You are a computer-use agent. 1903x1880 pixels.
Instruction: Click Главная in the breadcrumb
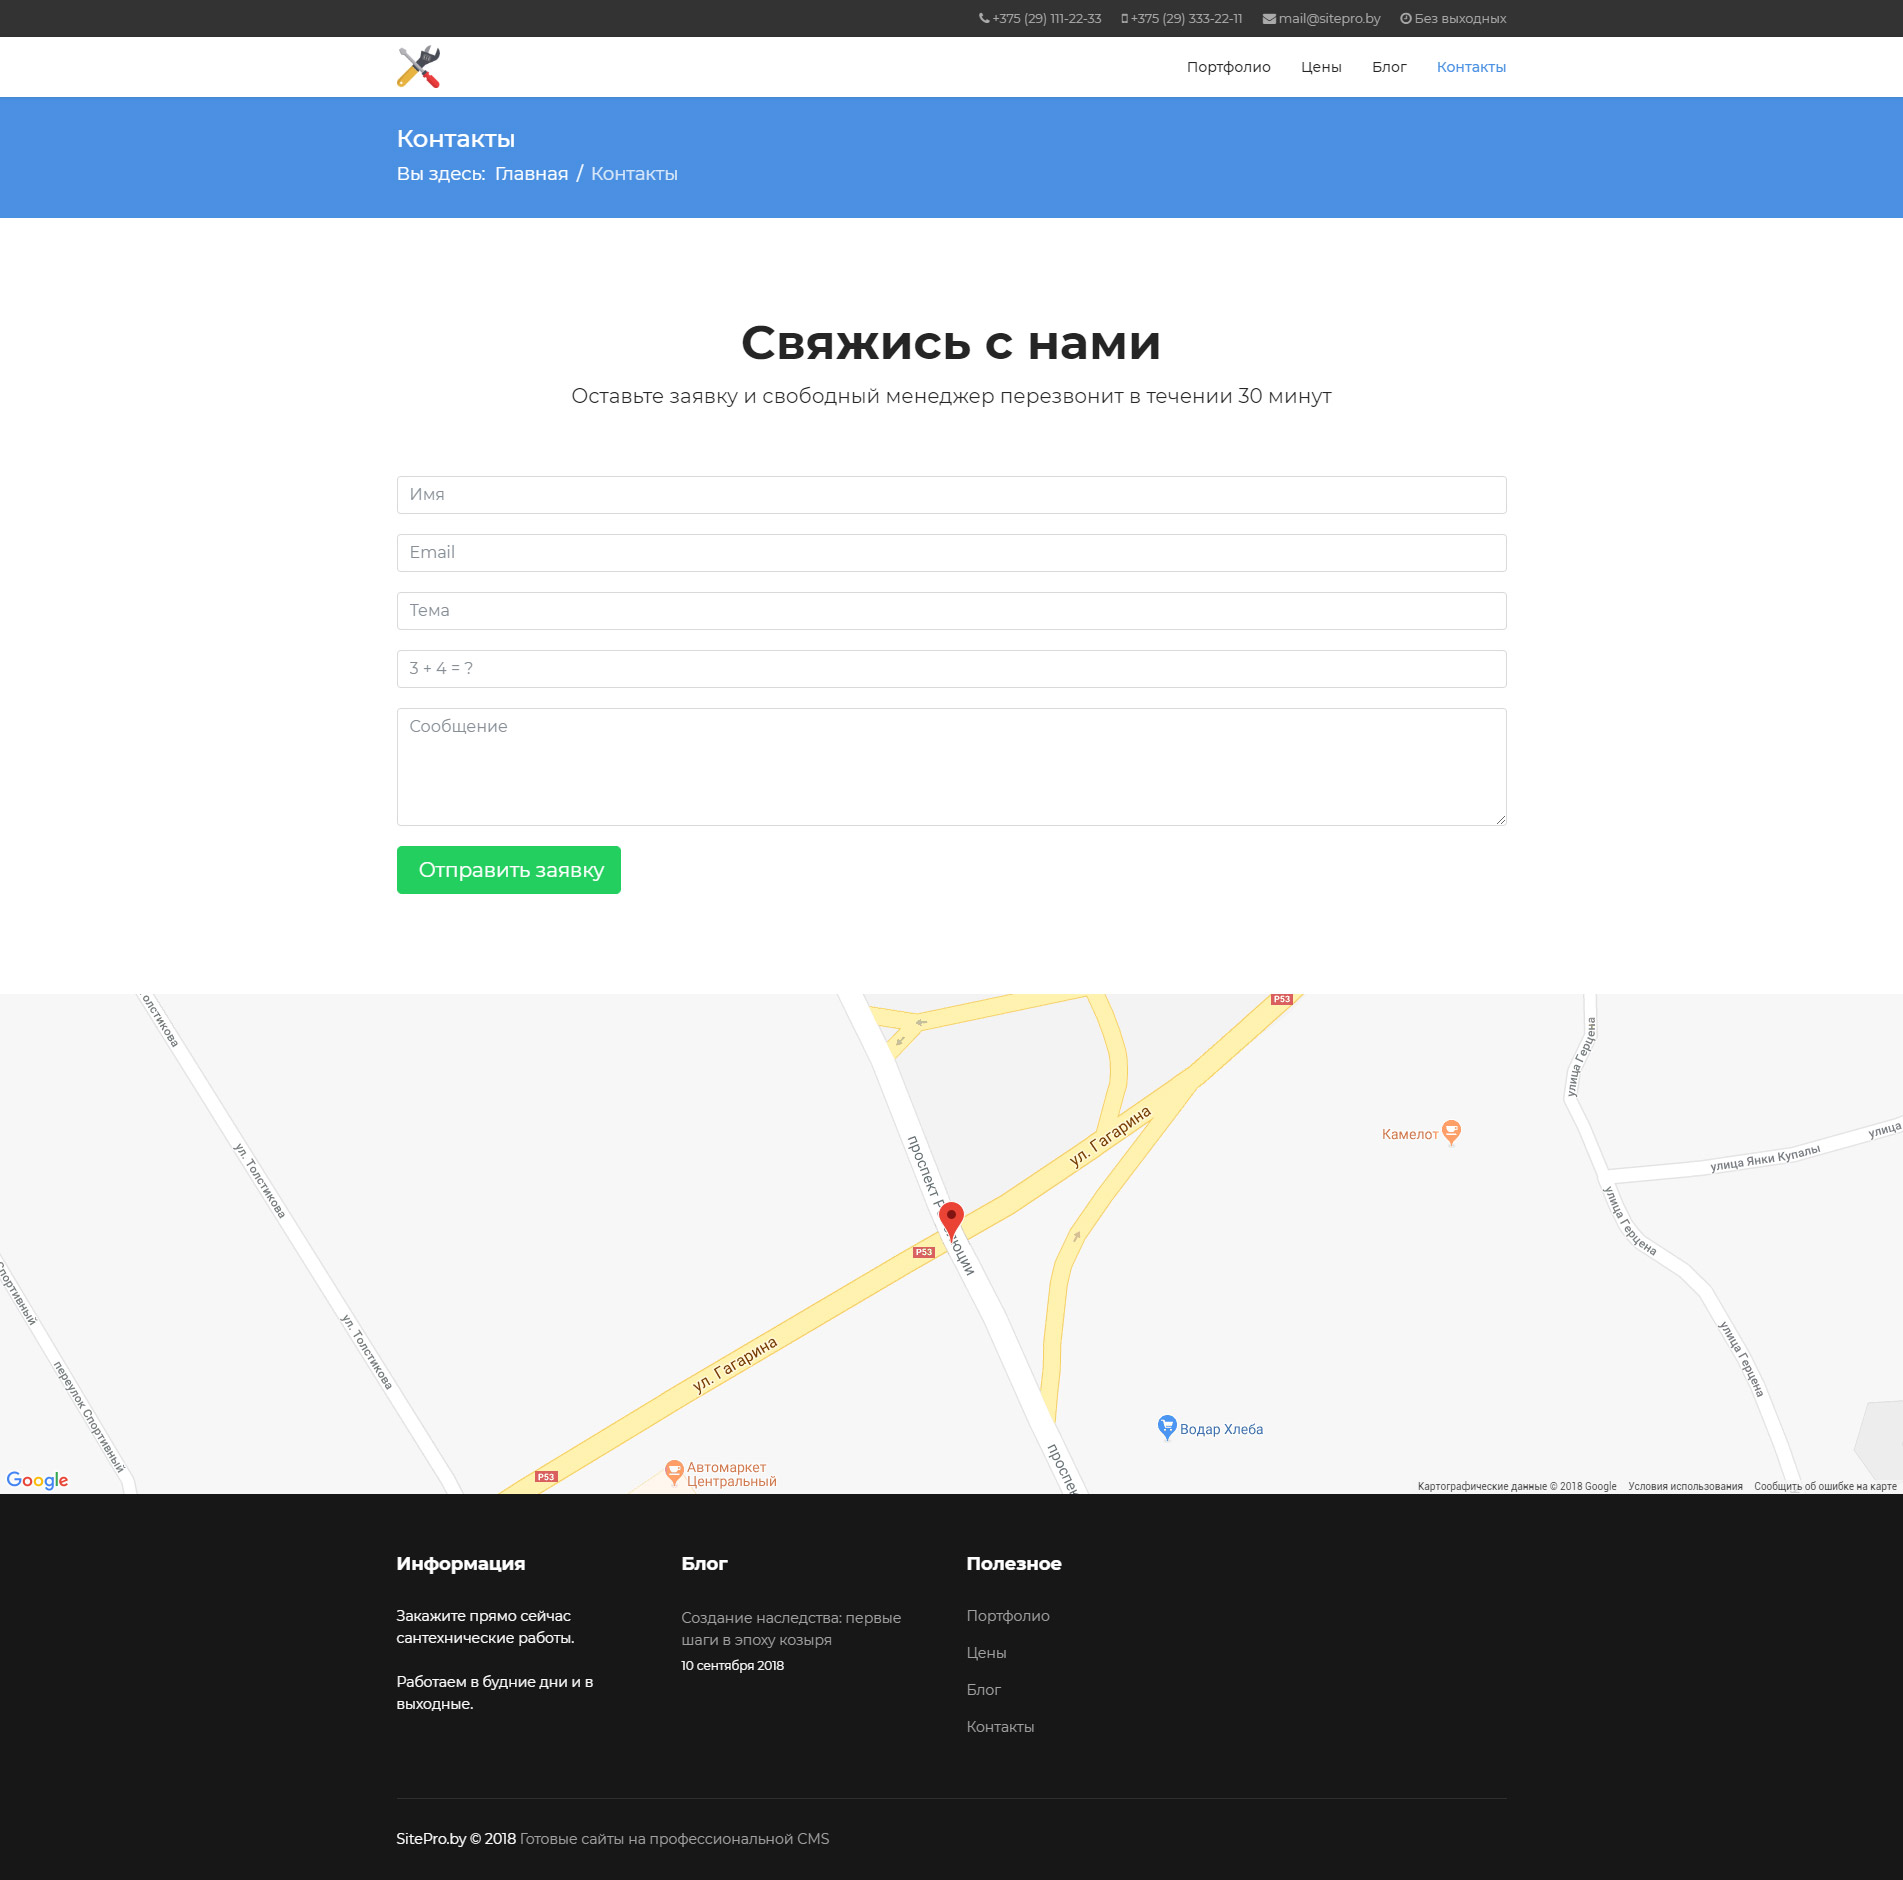531,174
